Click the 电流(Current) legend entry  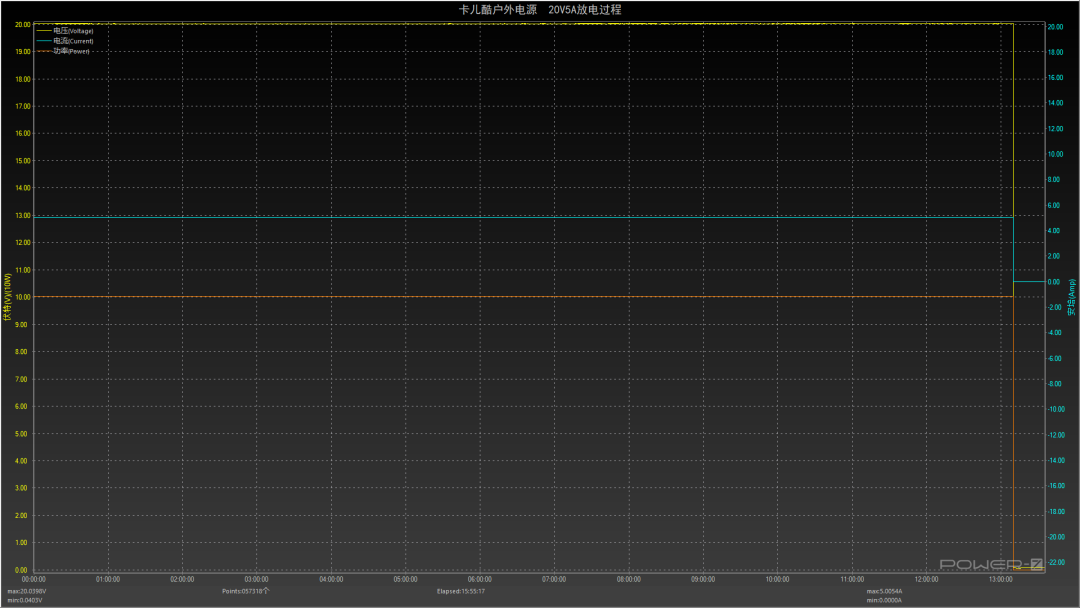pos(65,41)
